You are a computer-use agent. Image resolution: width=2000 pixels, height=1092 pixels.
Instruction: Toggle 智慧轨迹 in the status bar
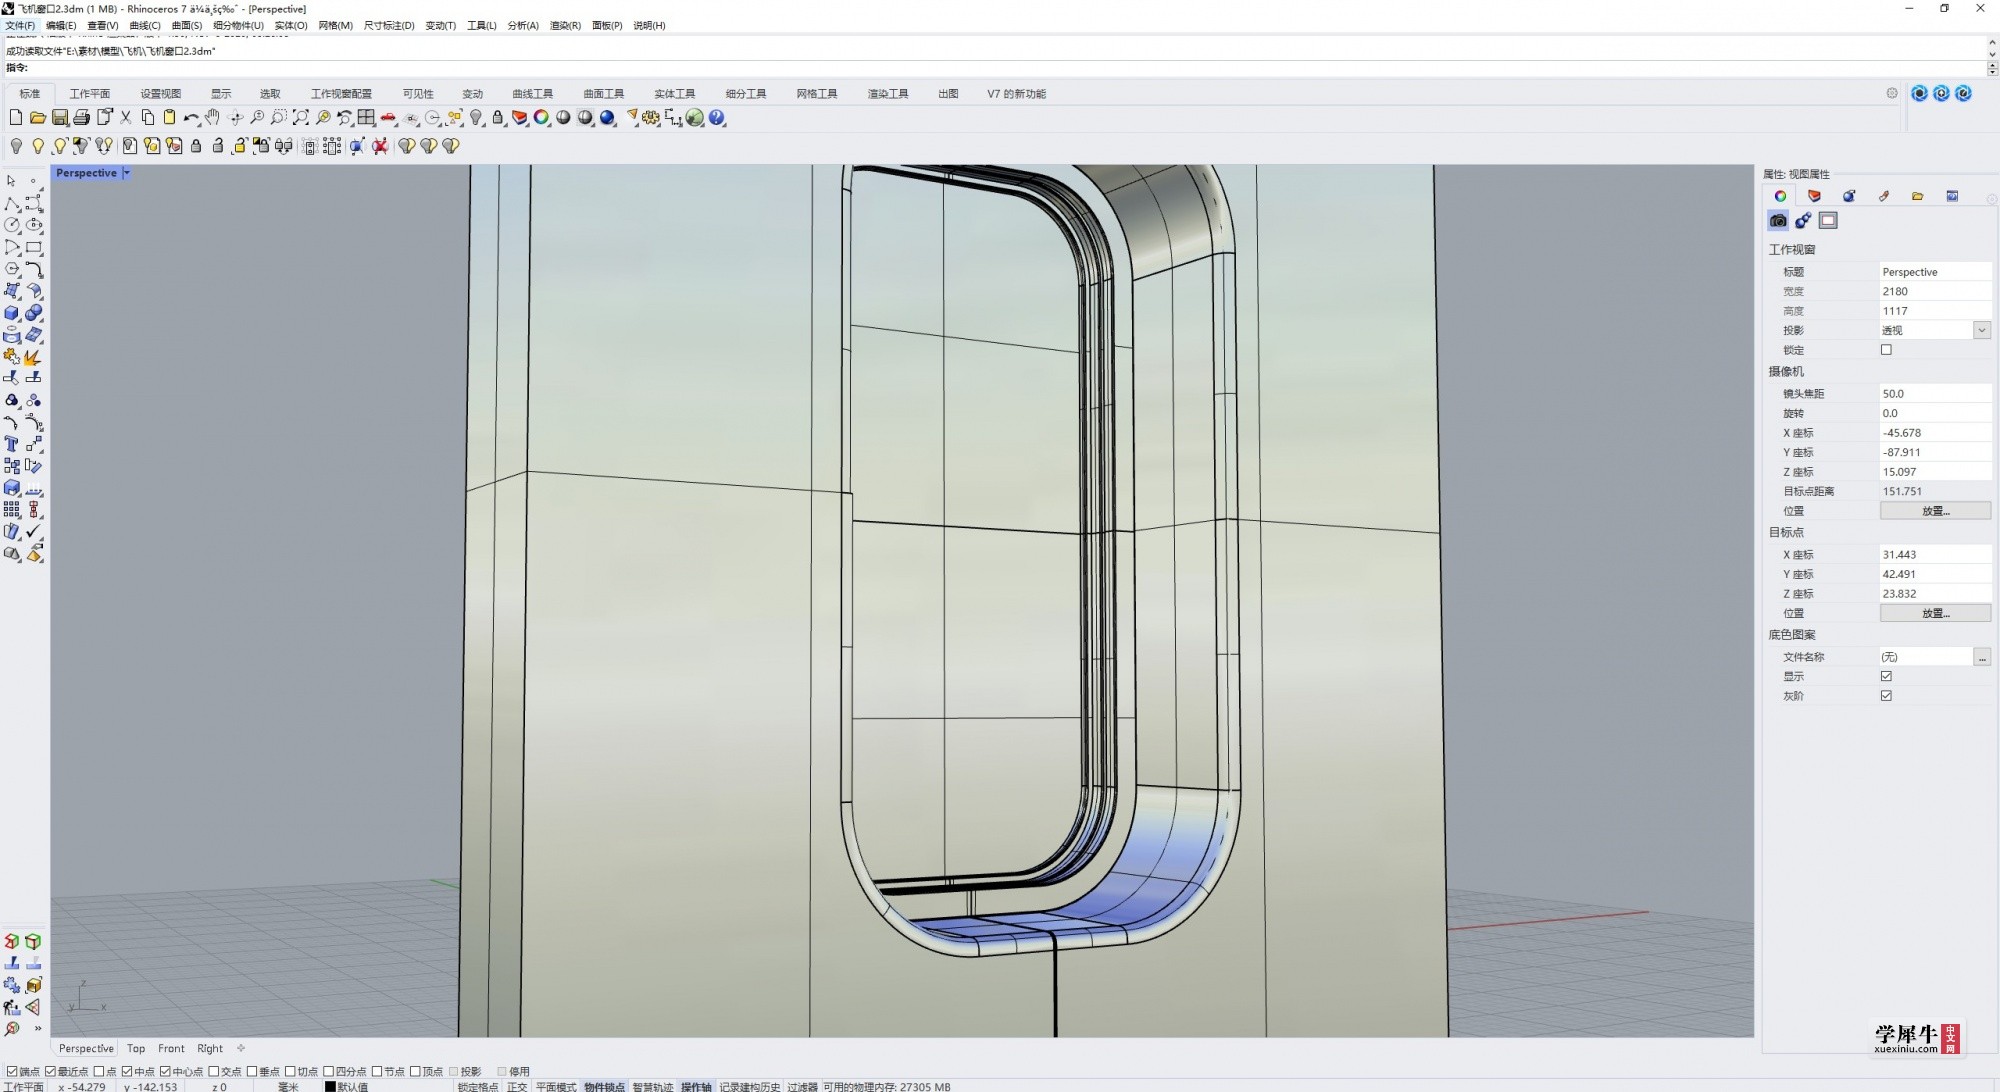coord(653,1086)
